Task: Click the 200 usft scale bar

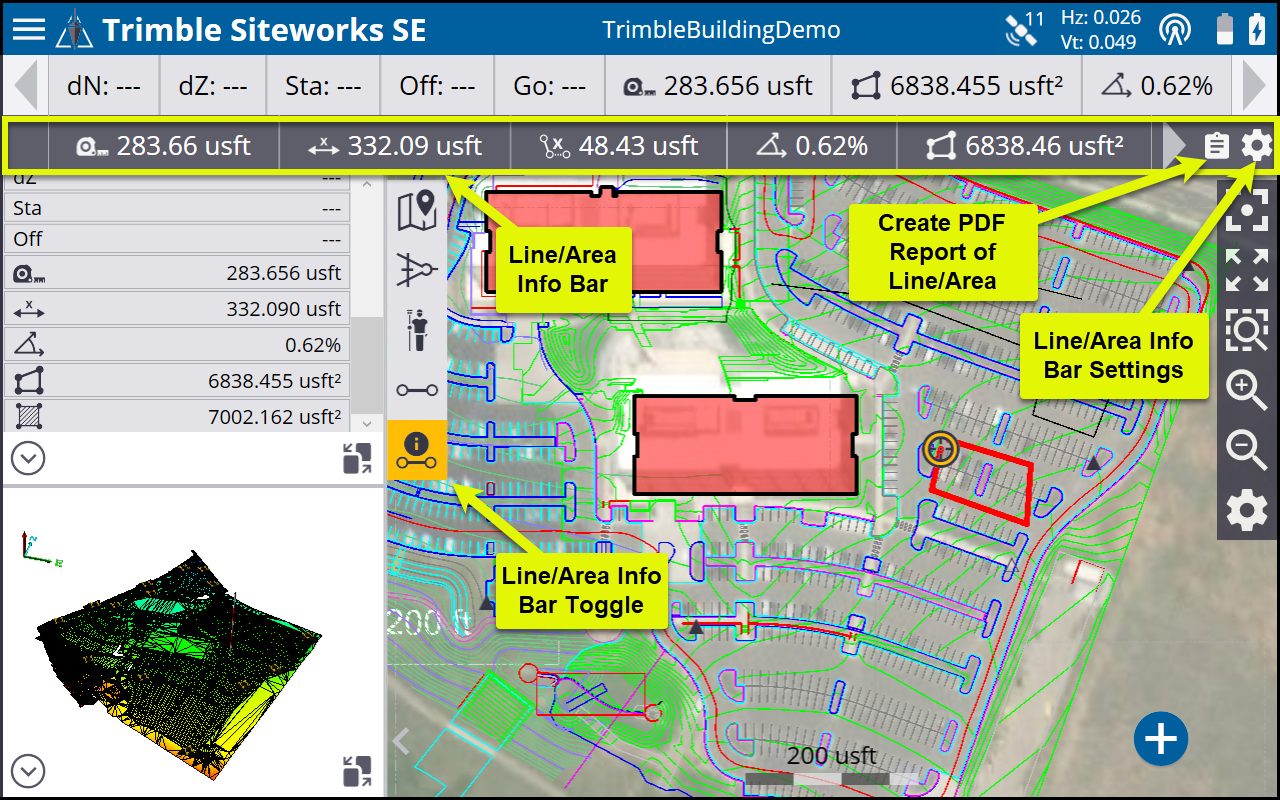Action: pyautogui.click(x=831, y=767)
